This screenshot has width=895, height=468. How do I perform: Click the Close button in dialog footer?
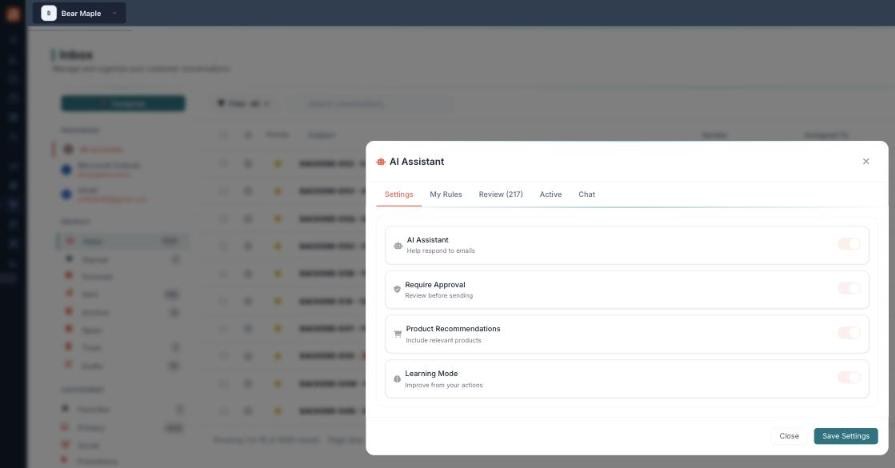789,436
